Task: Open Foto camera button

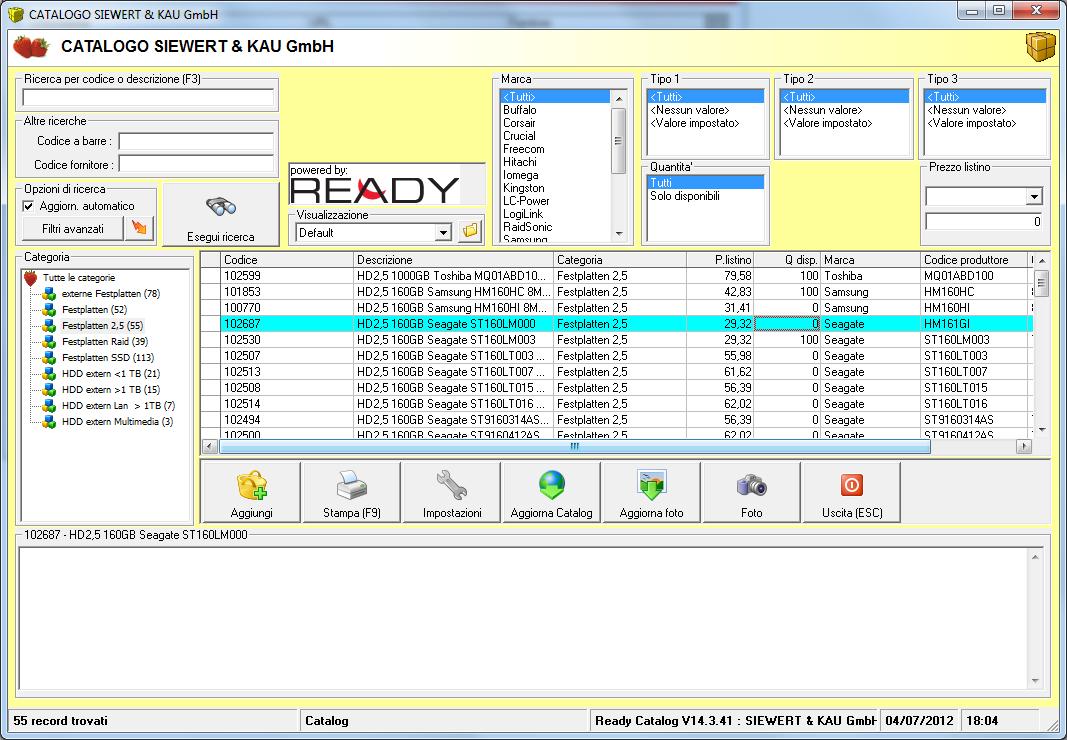Action: (x=751, y=492)
